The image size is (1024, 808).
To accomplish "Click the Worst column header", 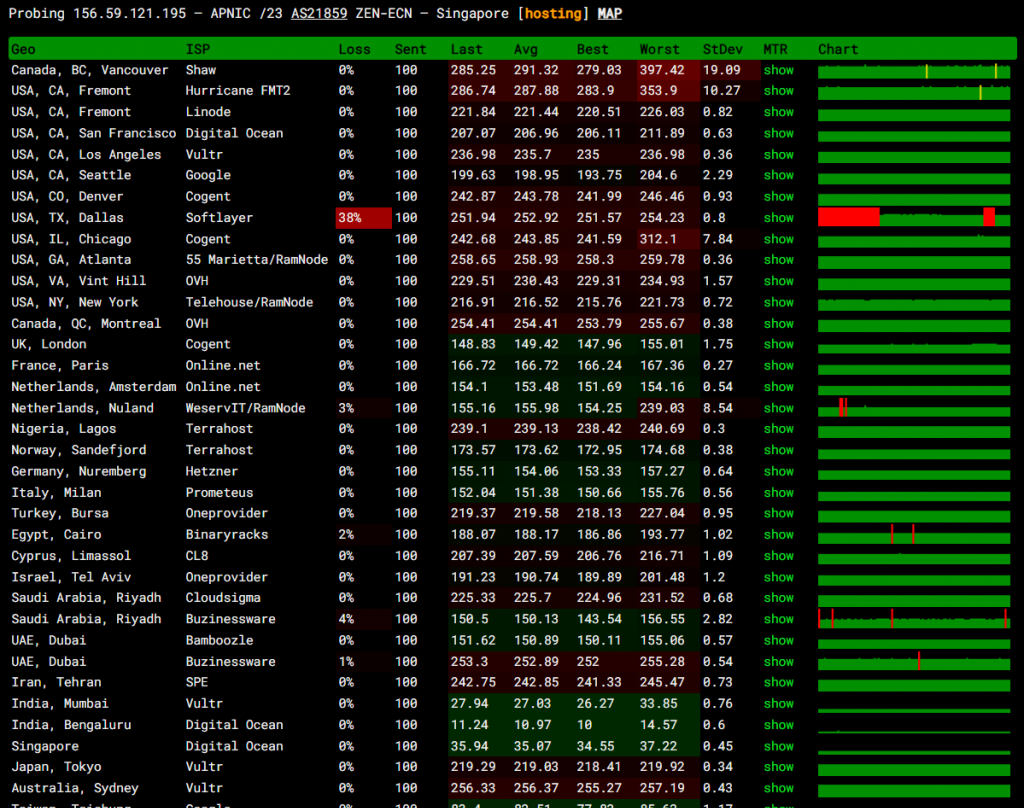I will pos(660,50).
